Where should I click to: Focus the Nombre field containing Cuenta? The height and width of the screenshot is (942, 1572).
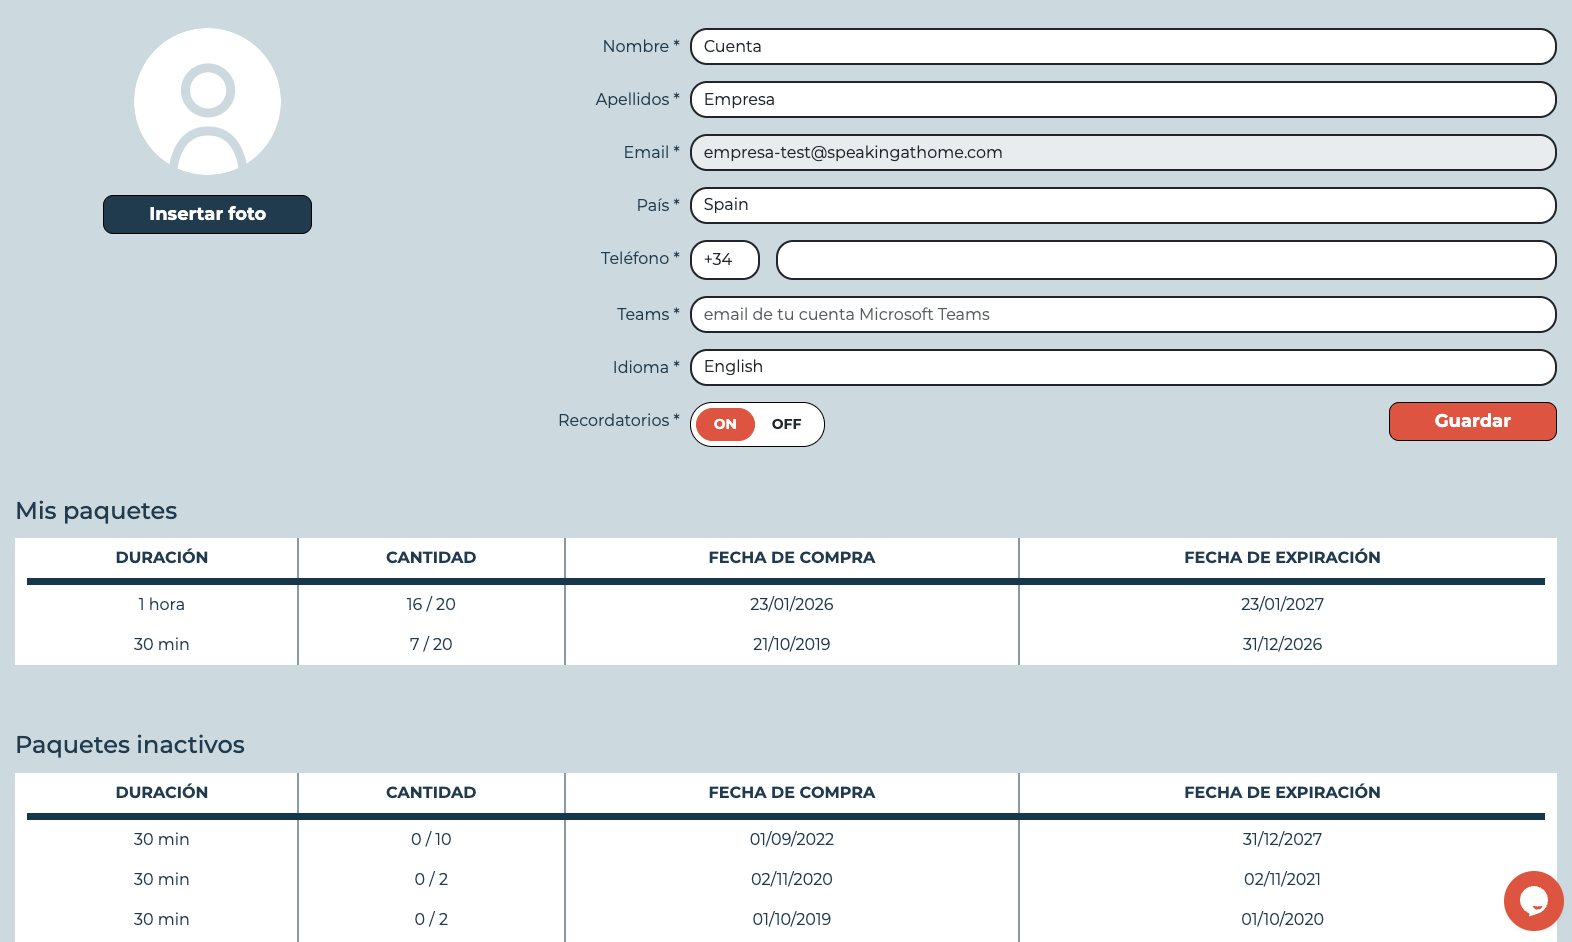(1123, 47)
